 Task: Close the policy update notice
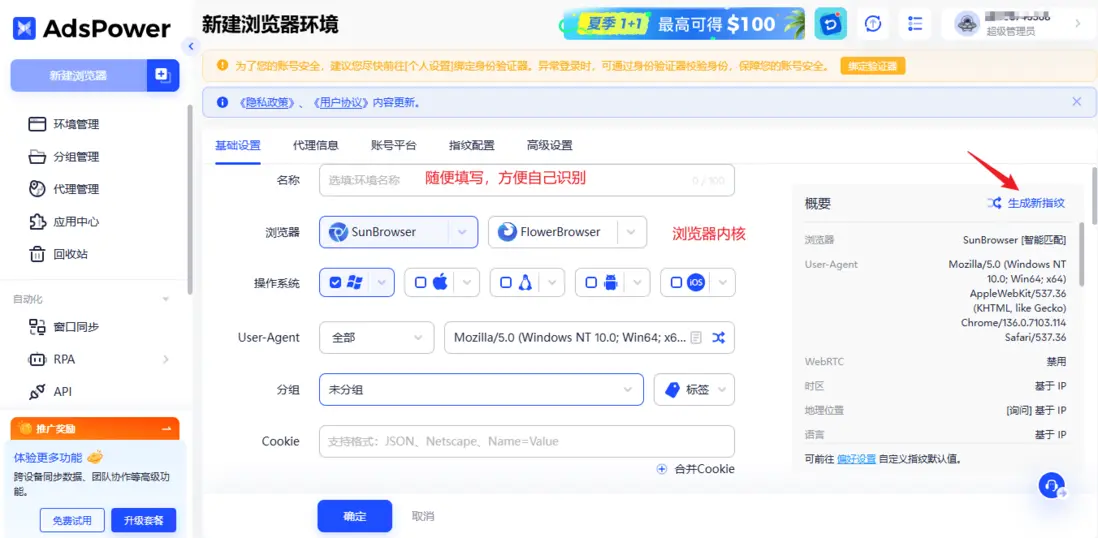coord(1077,102)
